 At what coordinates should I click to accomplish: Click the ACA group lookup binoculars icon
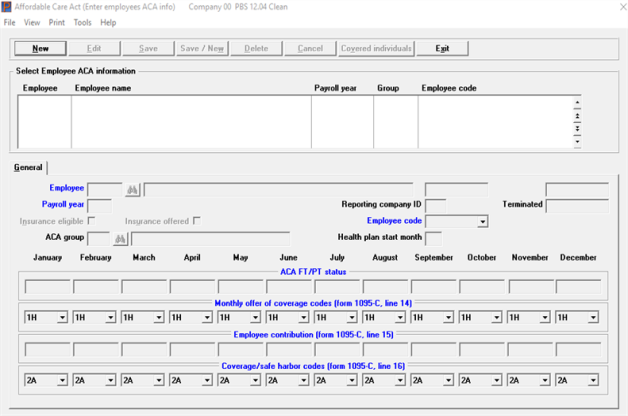point(118,238)
